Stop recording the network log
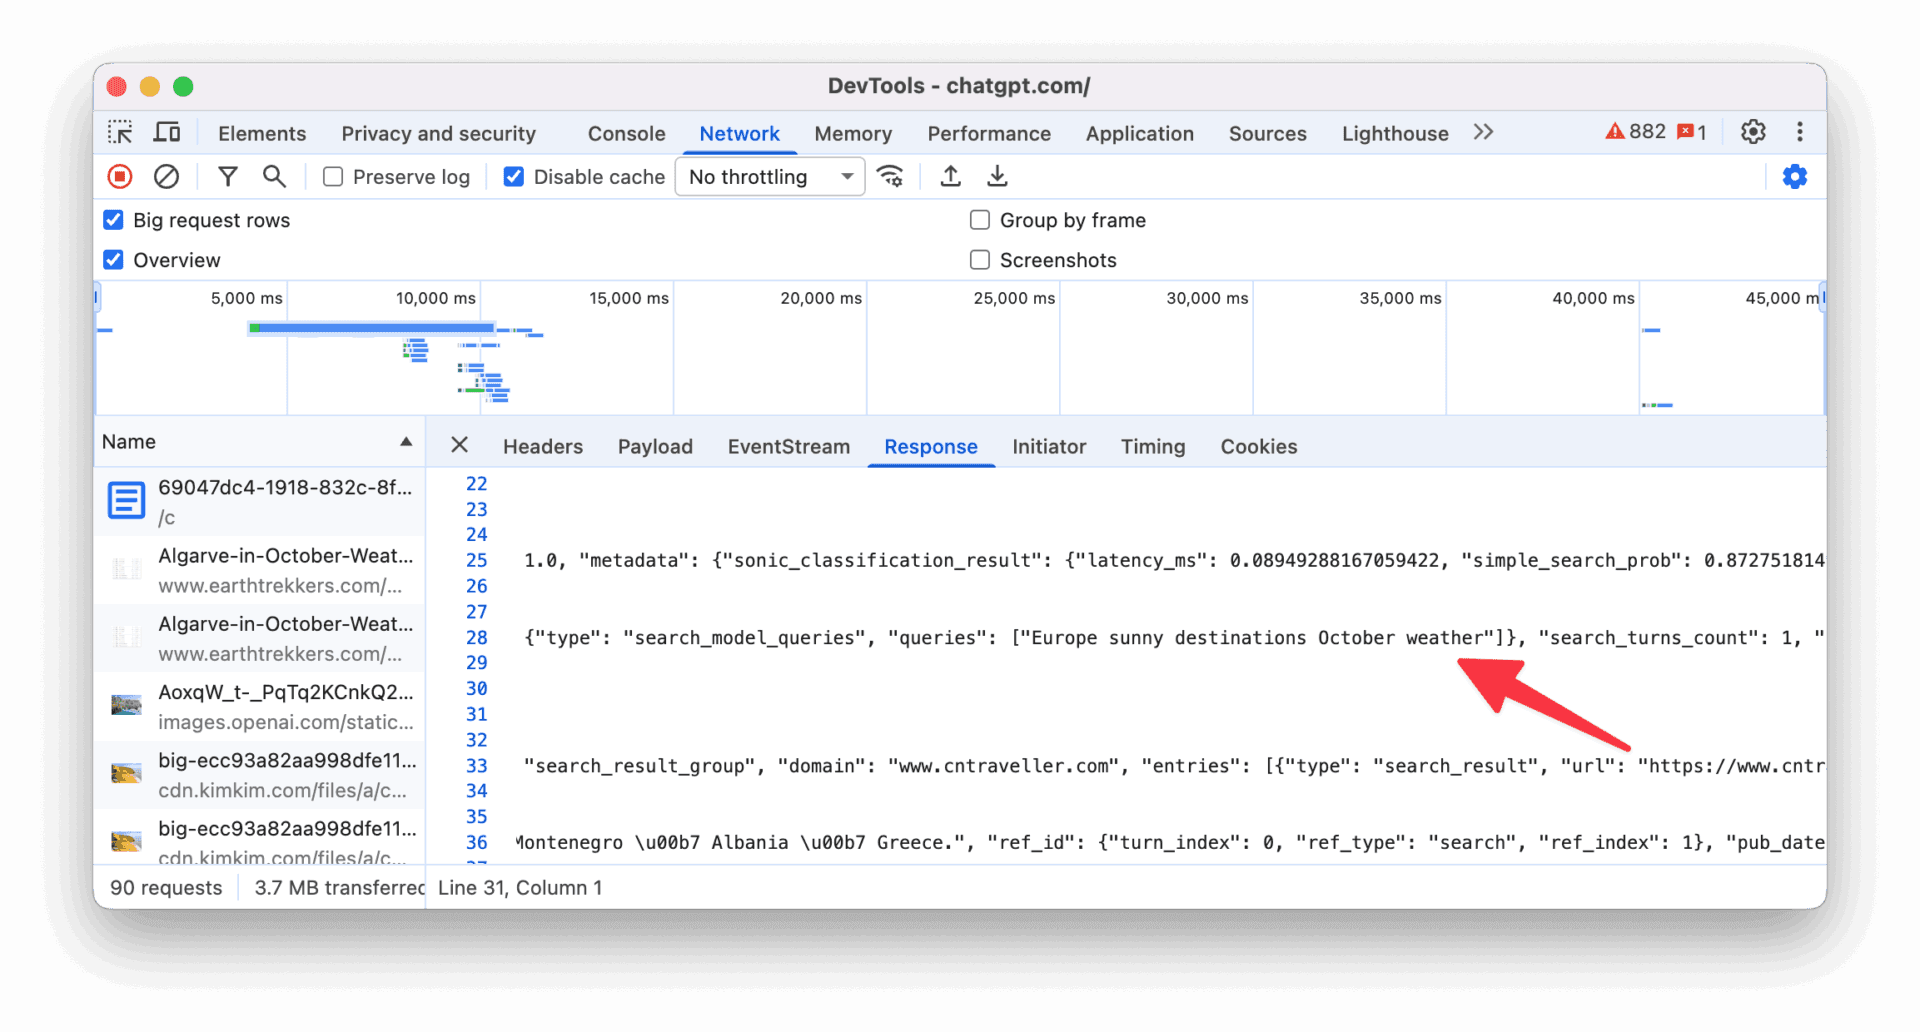 click(119, 176)
